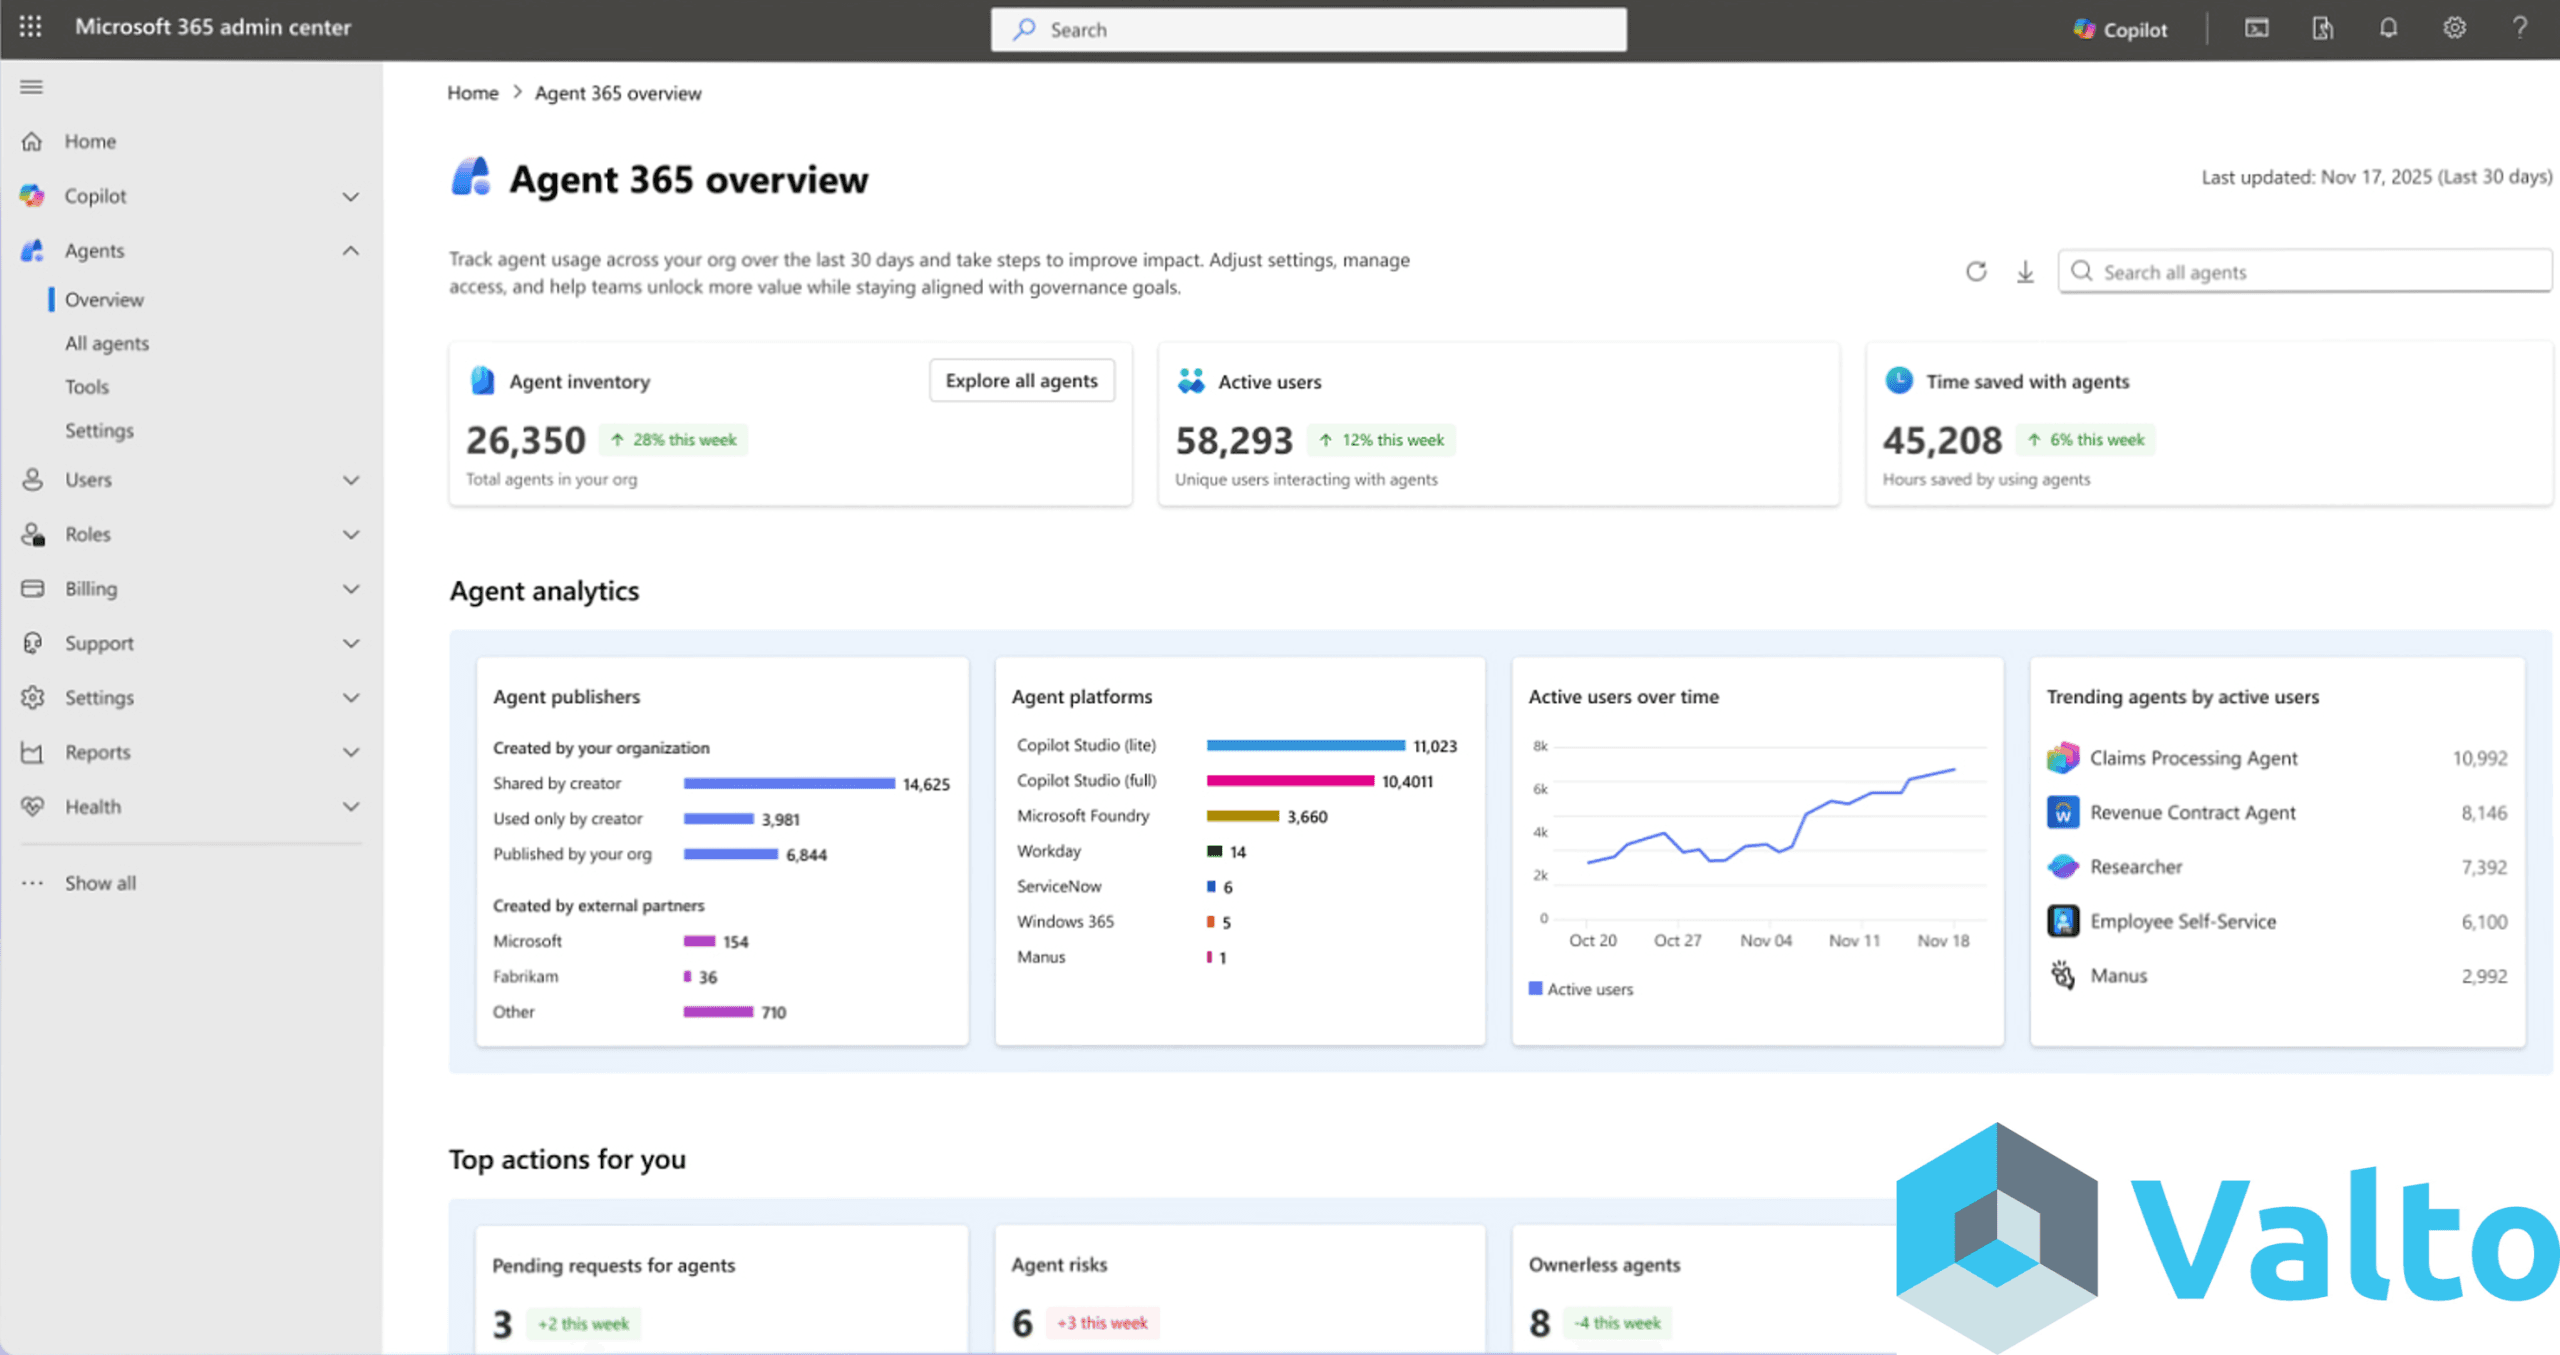
Task: Click the Home icon in sidebar
Action: pyautogui.click(x=32, y=141)
